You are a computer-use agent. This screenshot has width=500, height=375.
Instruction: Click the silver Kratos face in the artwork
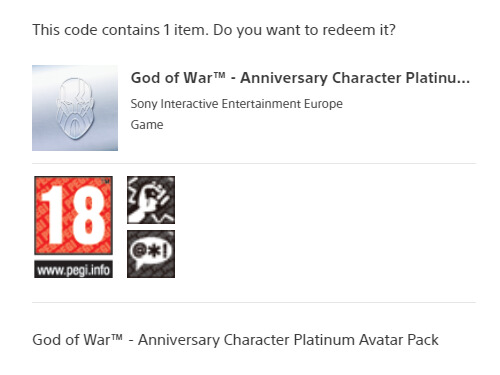[75, 109]
